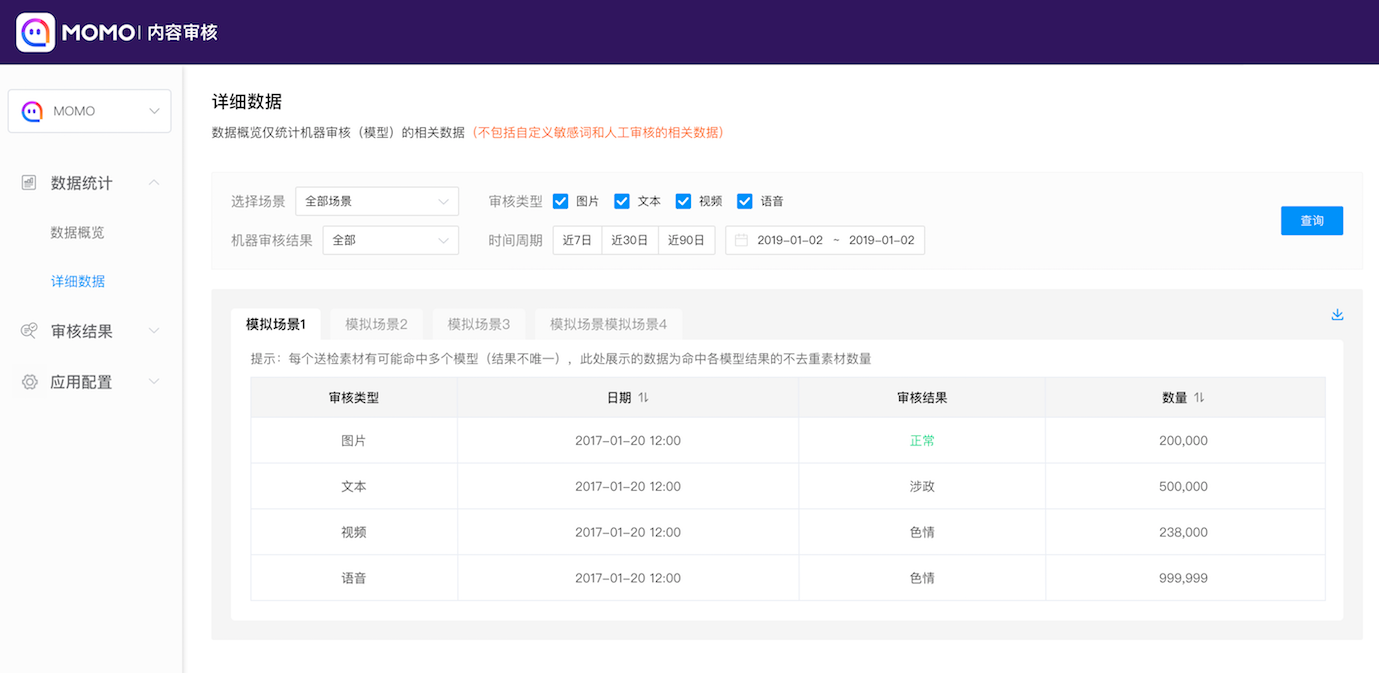This screenshot has width=1379, height=673.
Task: Open 详细数据 in the sidebar
Action: (x=78, y=281)
